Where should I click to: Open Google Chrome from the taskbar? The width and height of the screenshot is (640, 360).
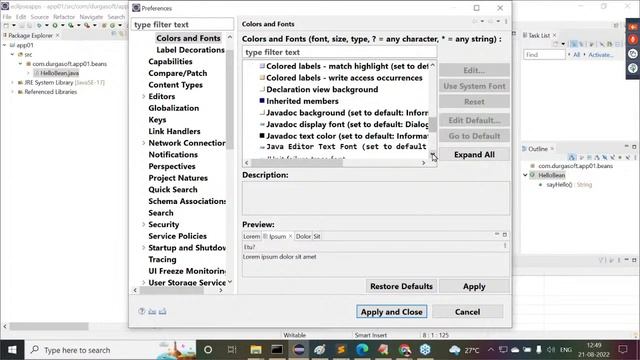(x=404, y=350)
